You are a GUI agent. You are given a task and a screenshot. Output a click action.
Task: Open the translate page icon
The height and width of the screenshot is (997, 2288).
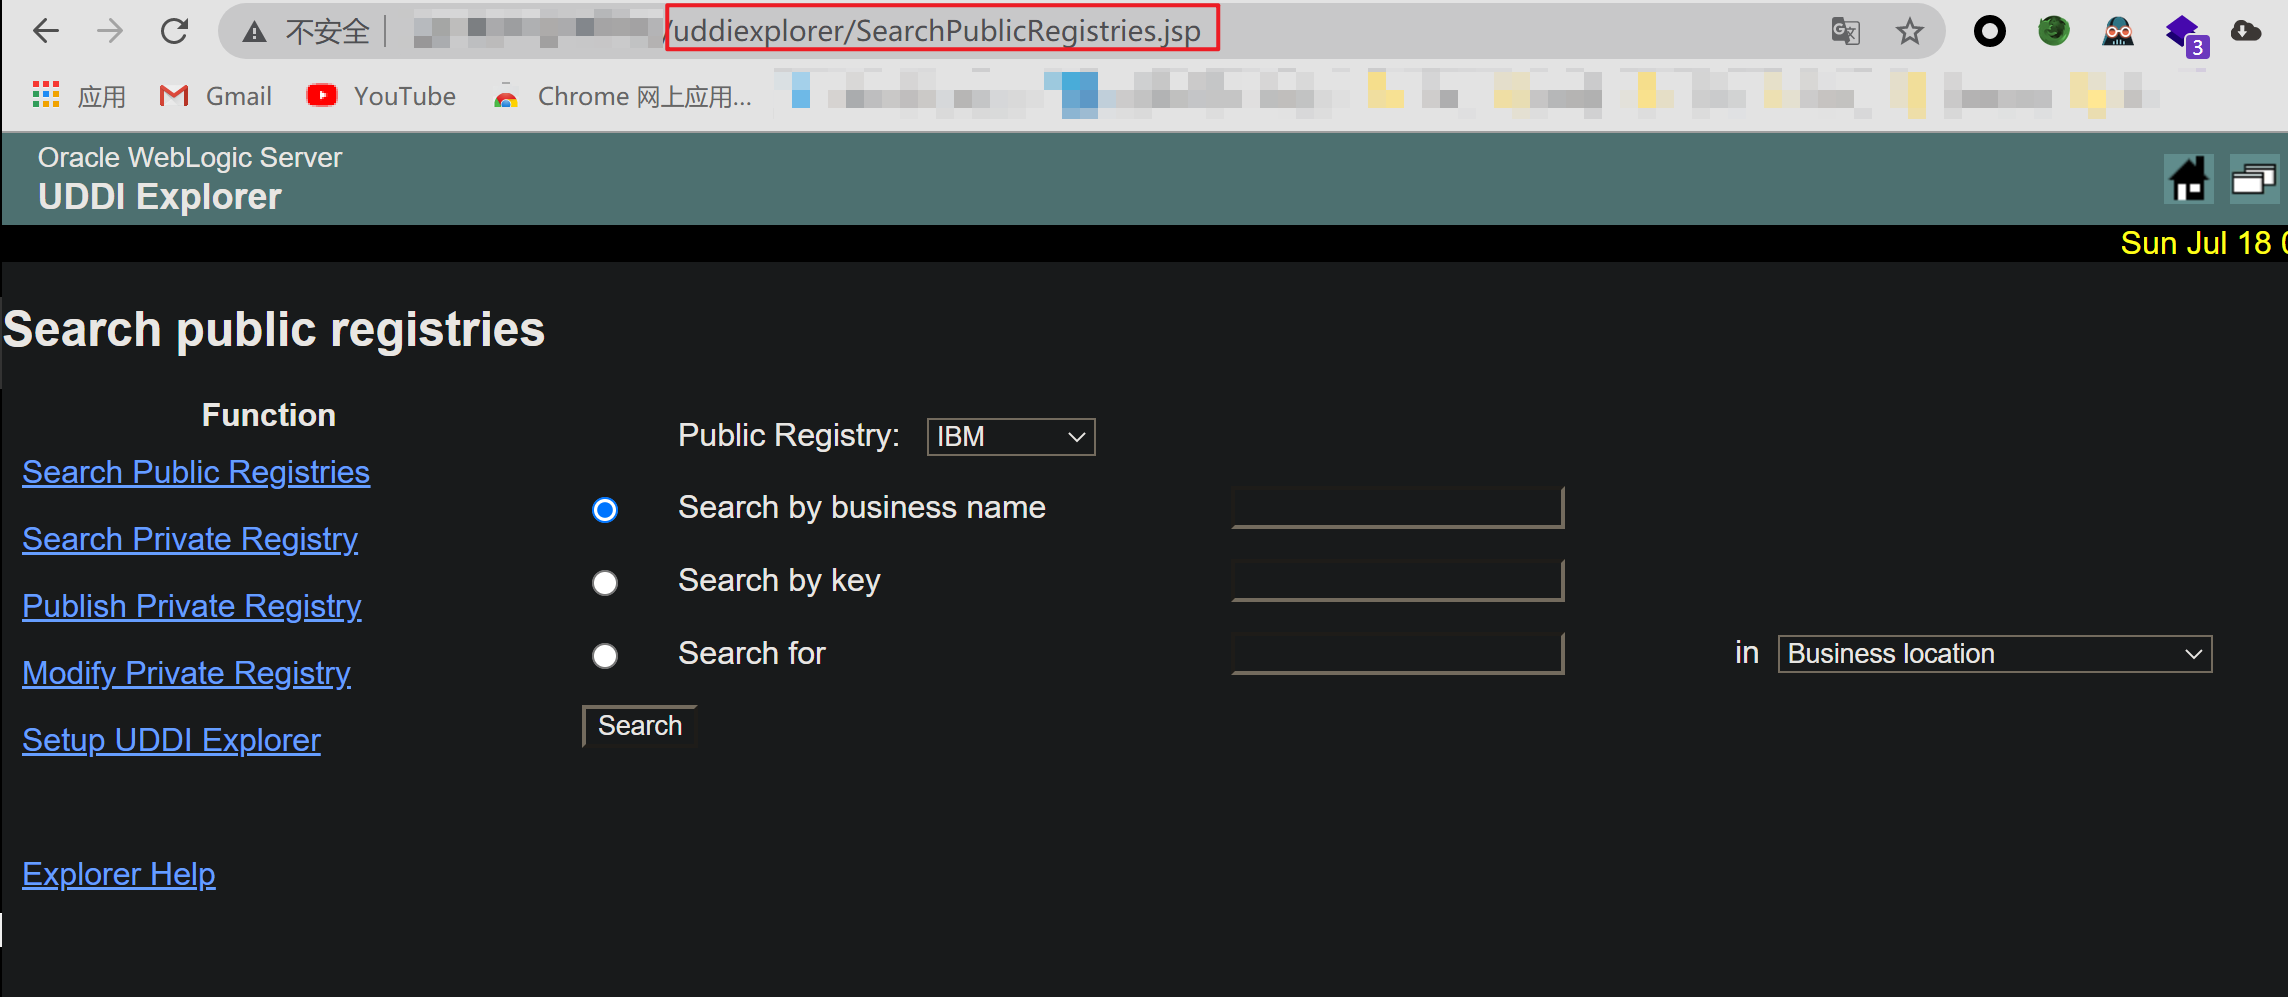click(1845, 32)
